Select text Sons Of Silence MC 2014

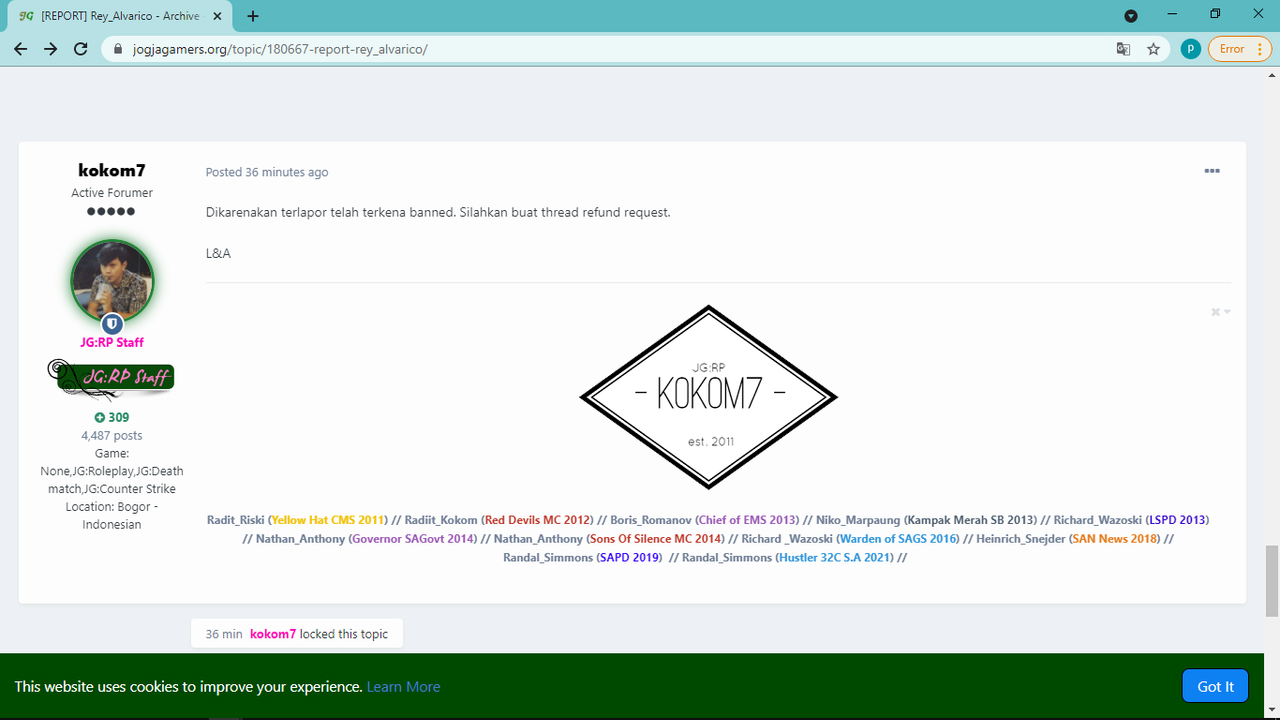[655, 539]
